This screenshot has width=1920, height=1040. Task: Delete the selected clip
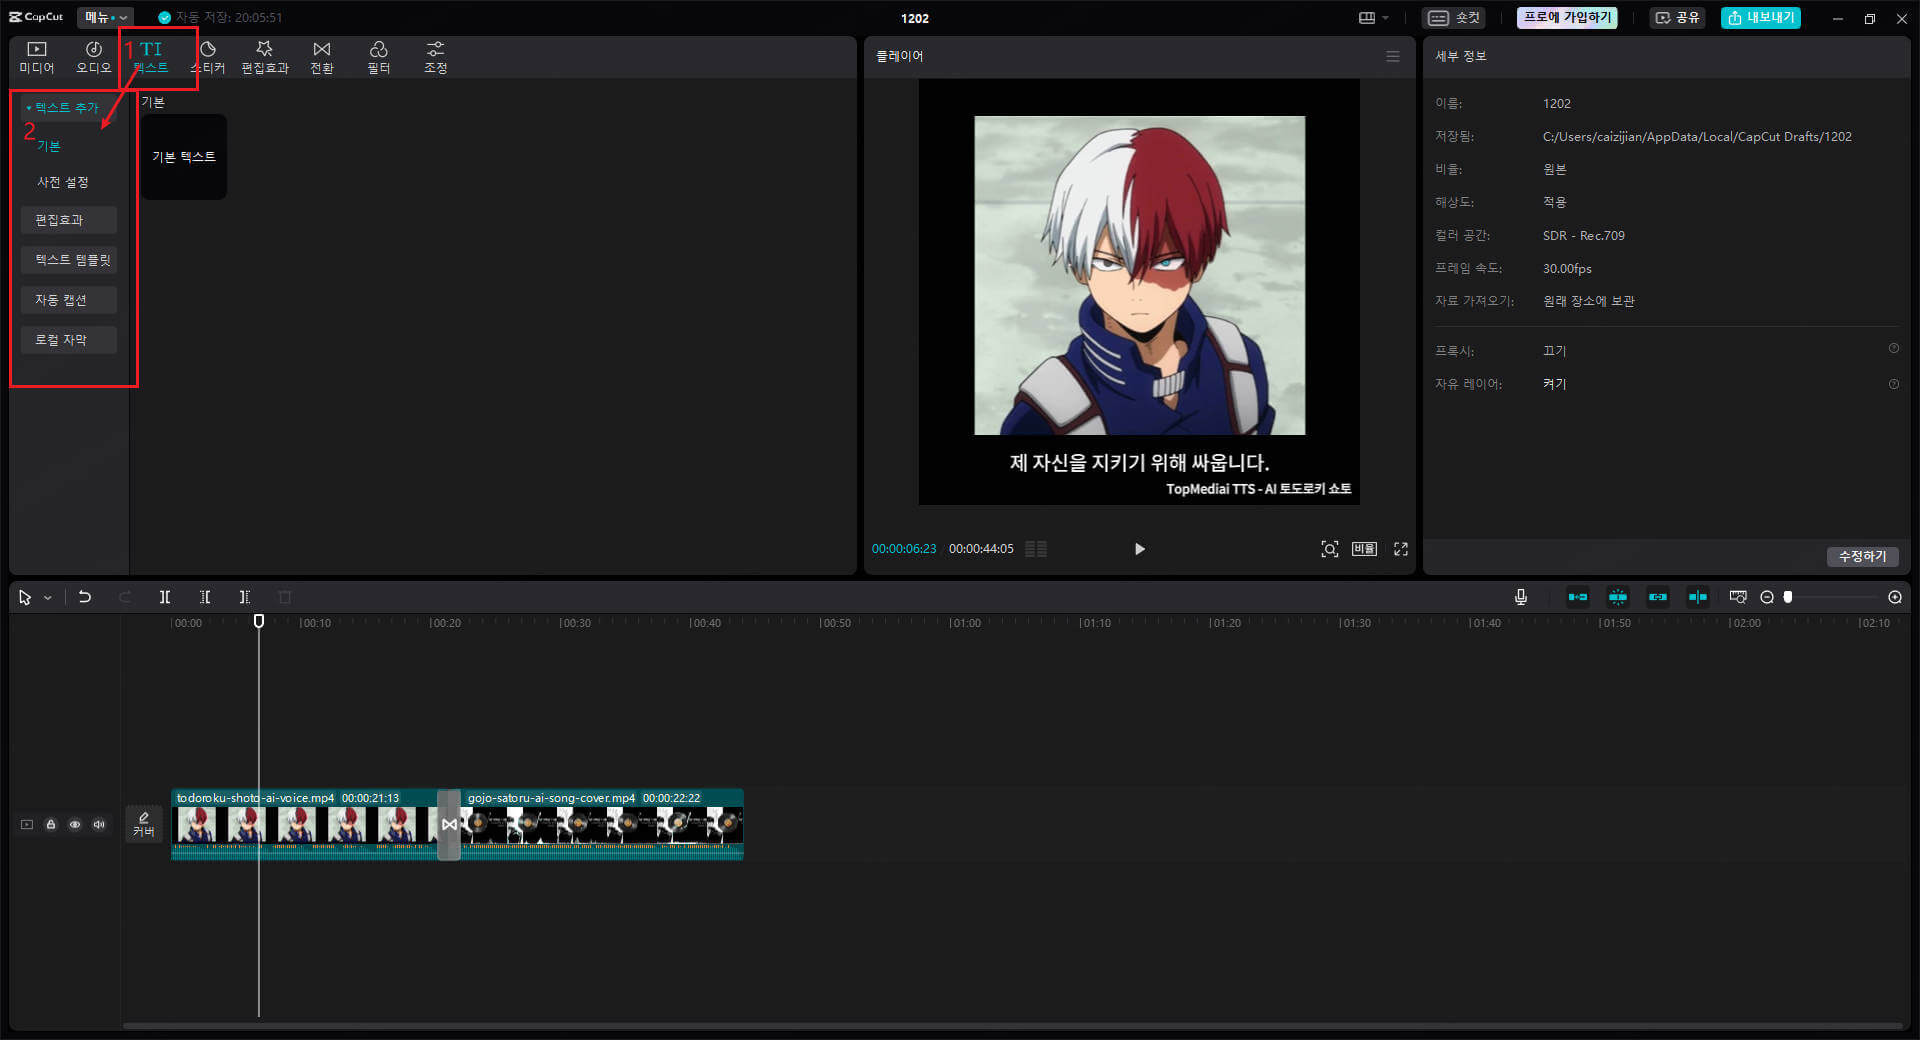click(x=285, y=597)
